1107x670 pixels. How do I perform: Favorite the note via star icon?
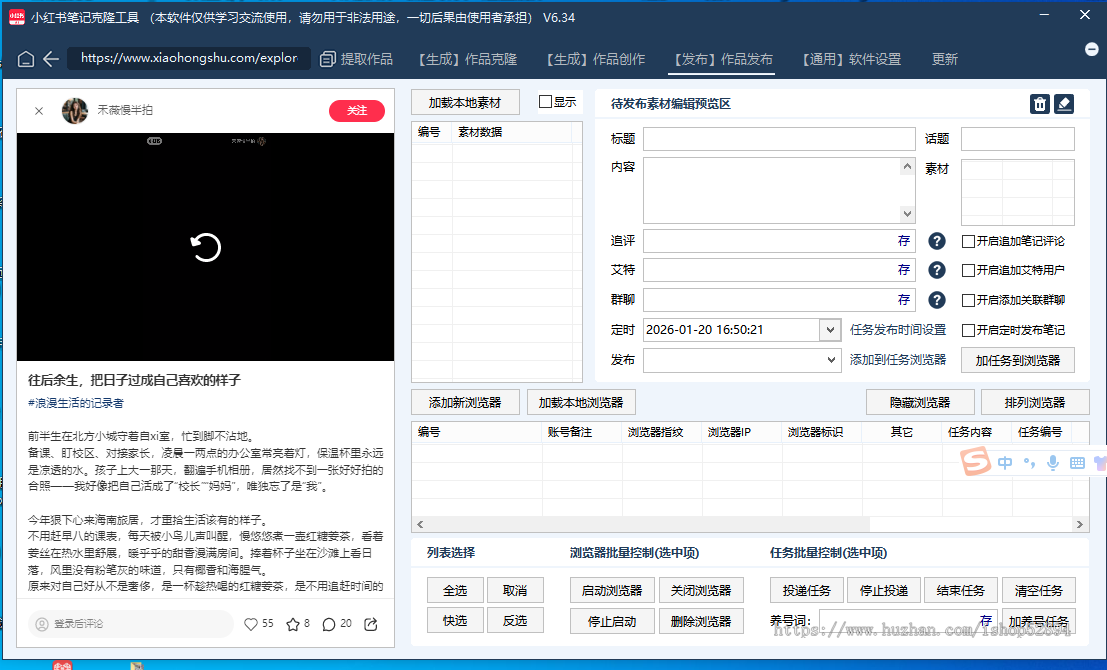pos(293,624)
